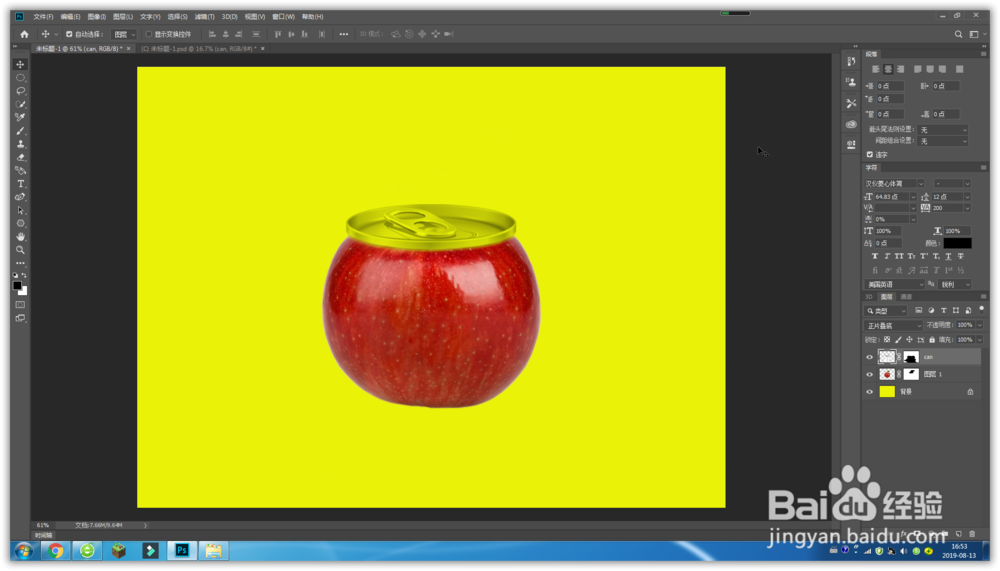Select the Move tool in the toolbox
This screenshot has width=1000, height=571.
(20, 64)
